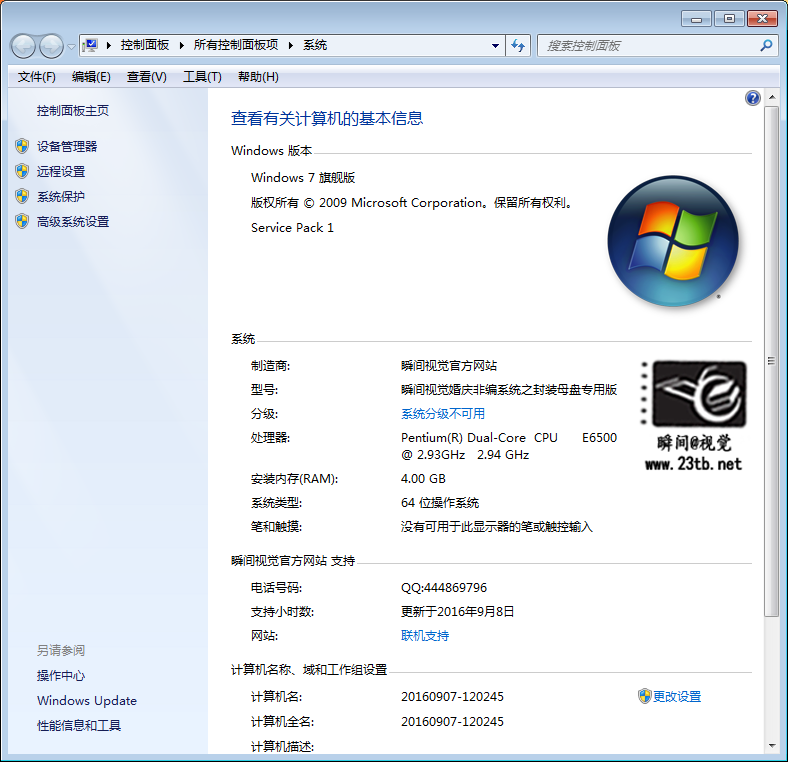Click the QQ:444869796 phone value
Image resolution: width=788 pixels, height=762 pixels.
(x=444, y=588)
